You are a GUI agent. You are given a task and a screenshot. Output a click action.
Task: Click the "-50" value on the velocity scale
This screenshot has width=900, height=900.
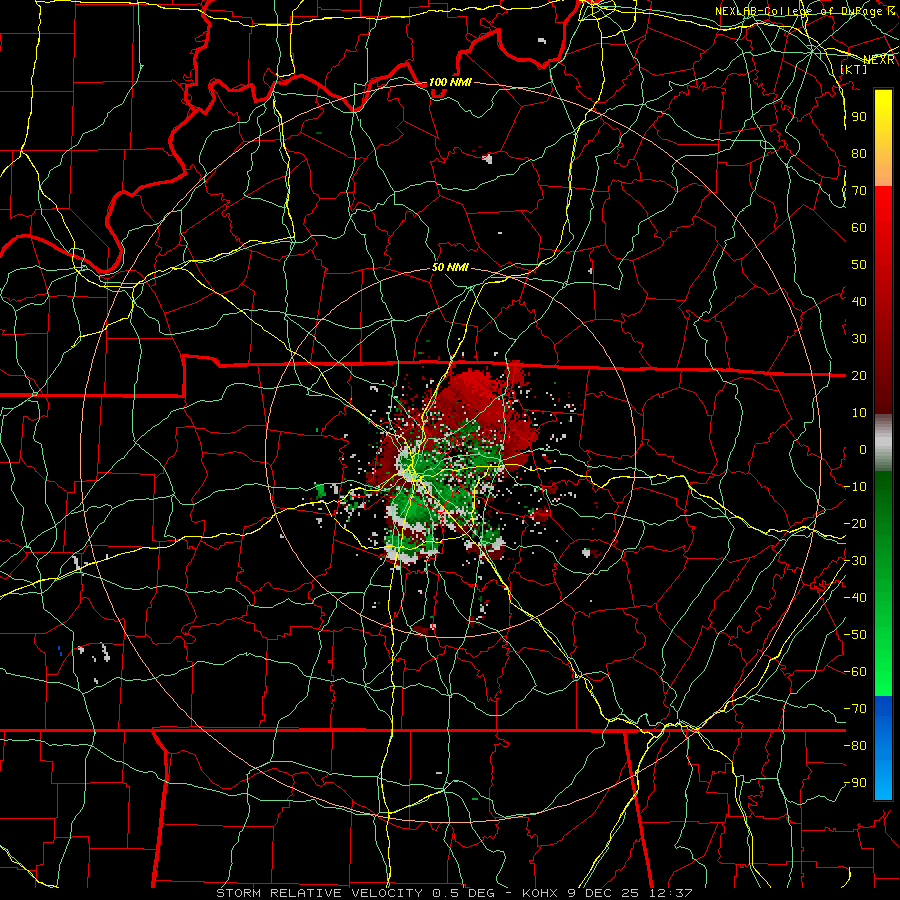tap(855, 635)
